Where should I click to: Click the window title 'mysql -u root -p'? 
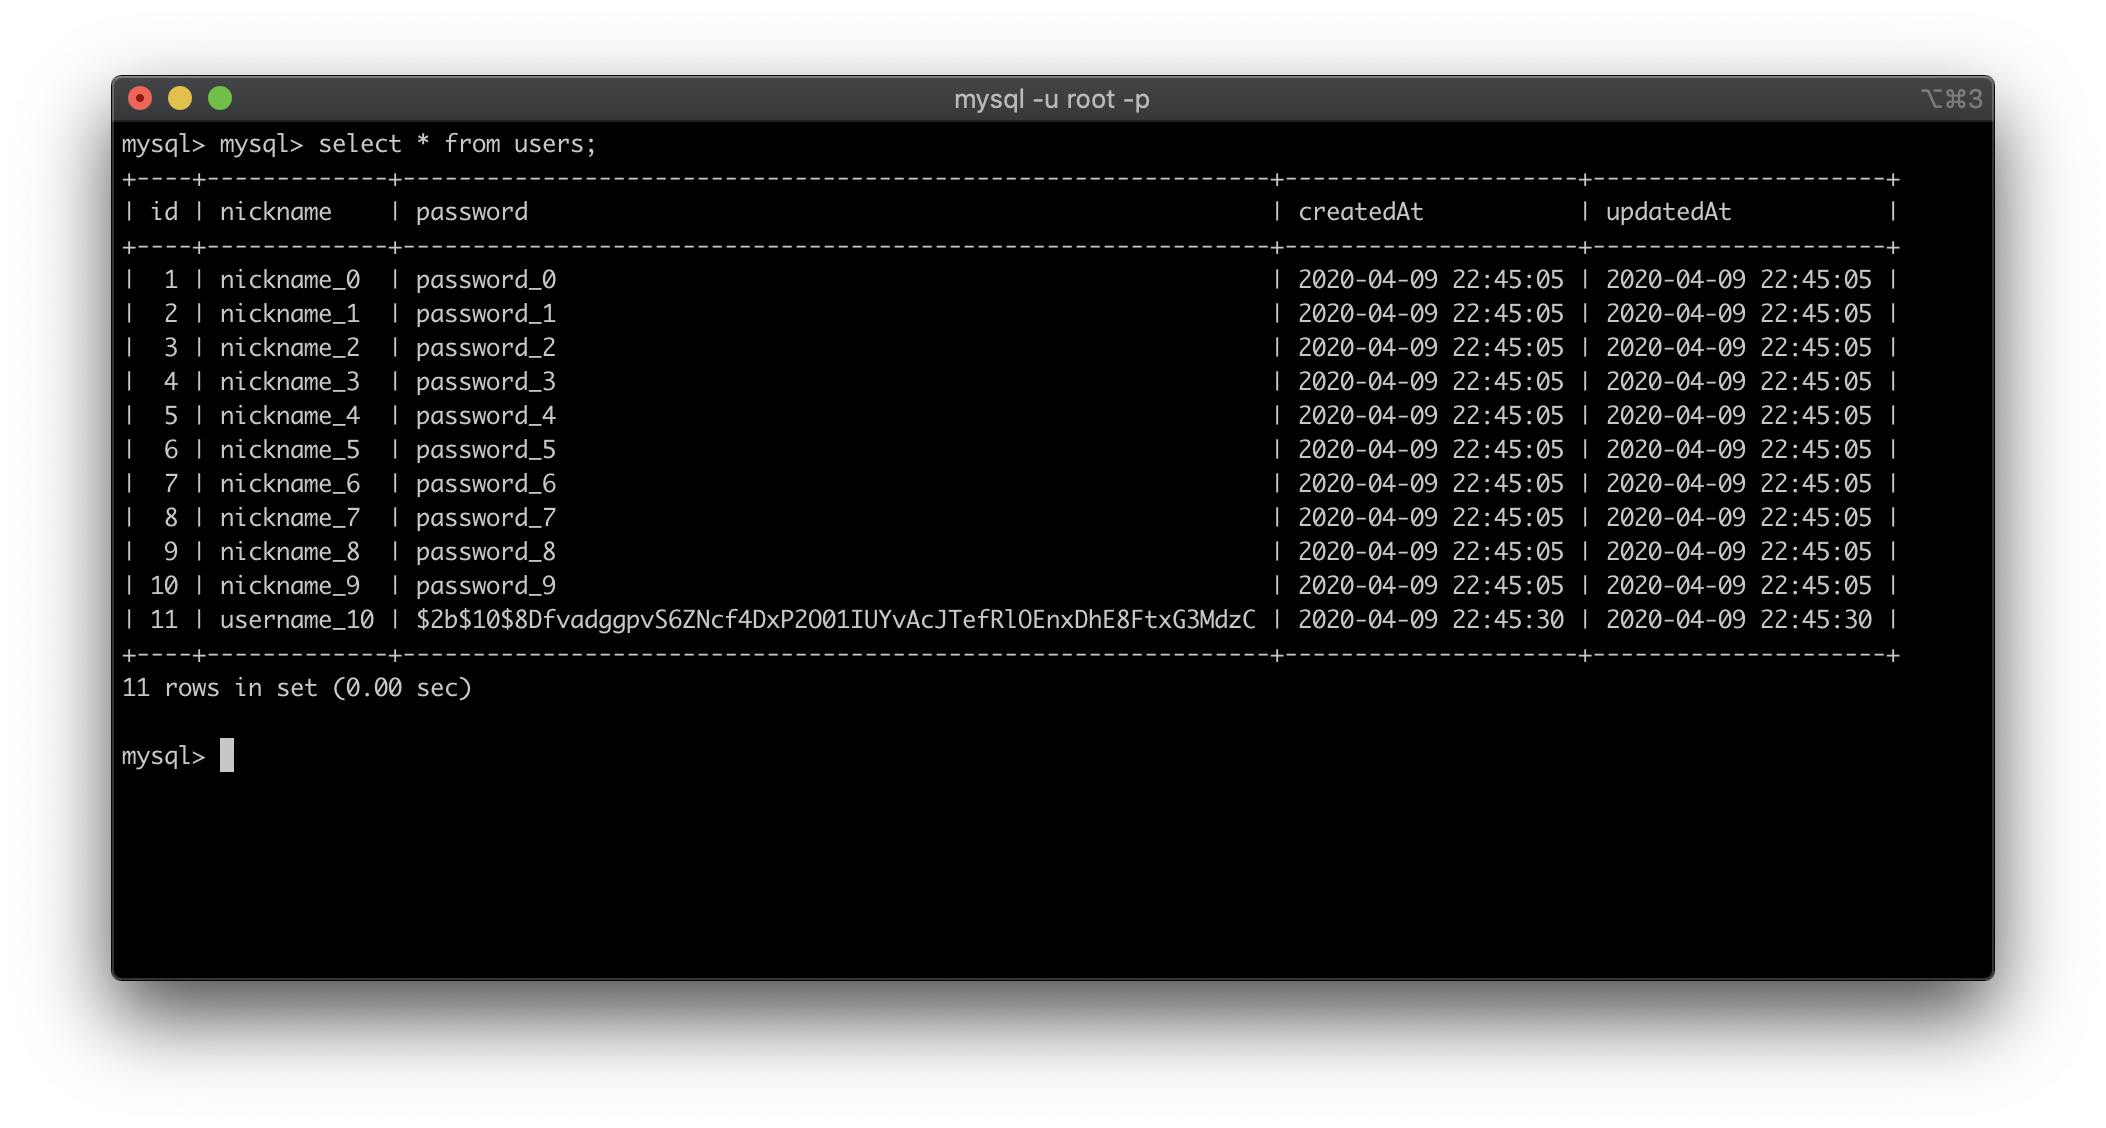click(x=1051, y=99)
